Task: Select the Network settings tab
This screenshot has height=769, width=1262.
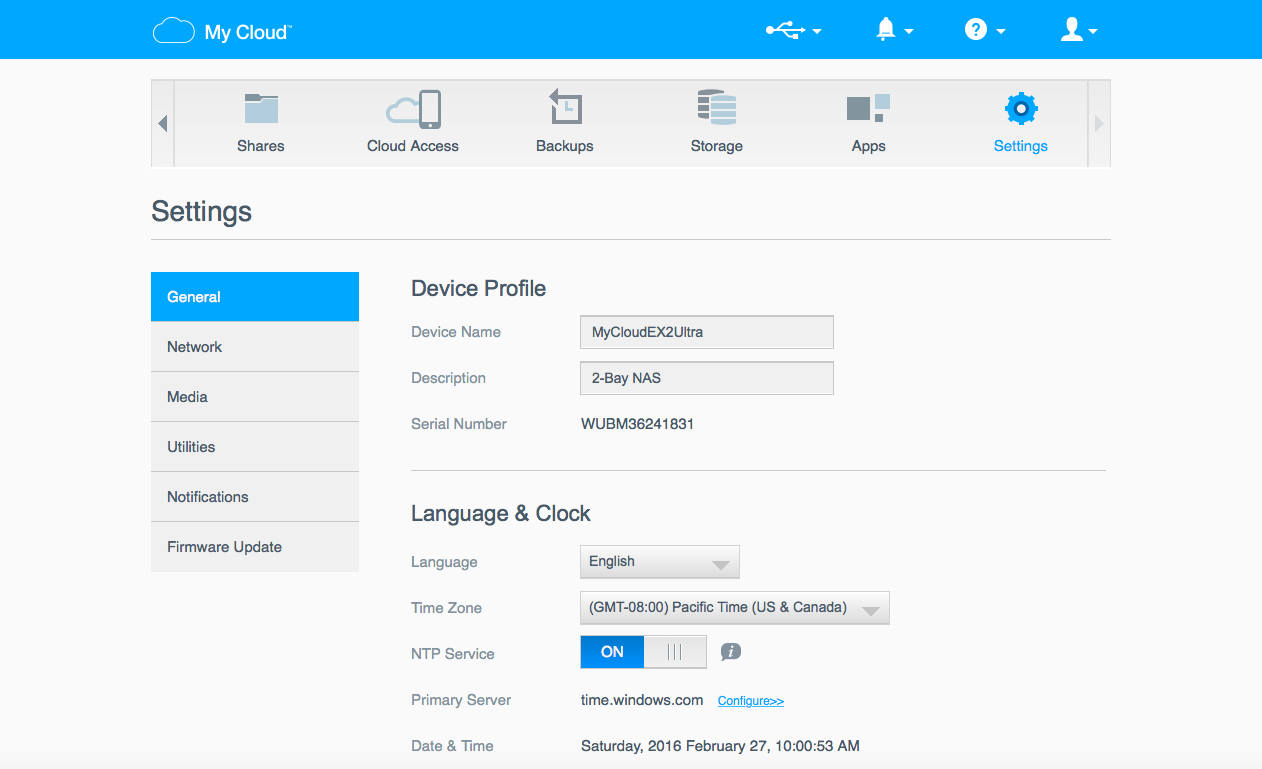Action: 255,347
